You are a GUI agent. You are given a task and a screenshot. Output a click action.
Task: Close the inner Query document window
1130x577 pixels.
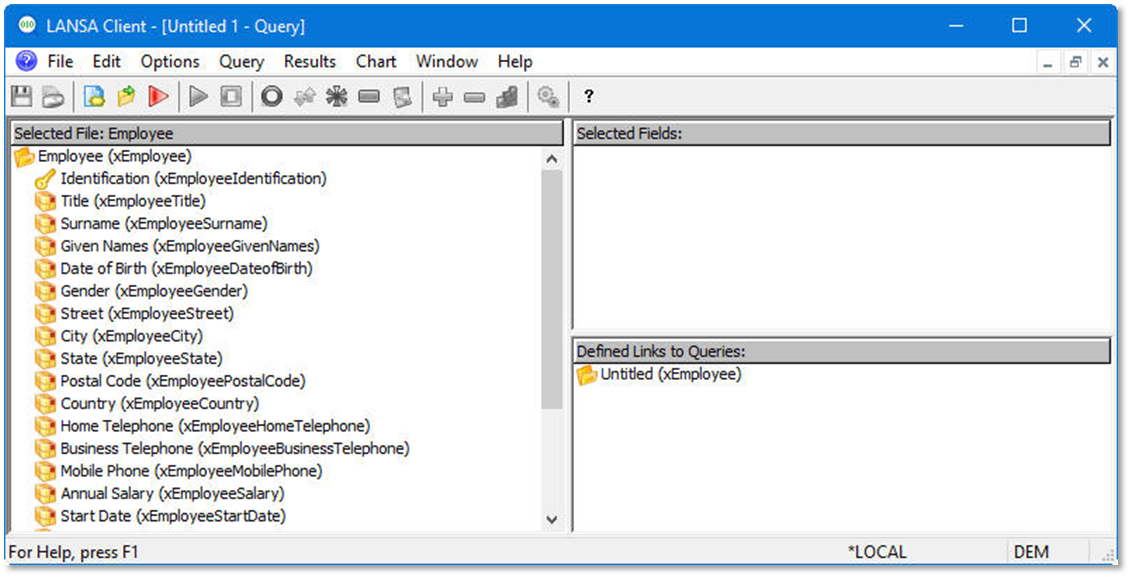(x=1103, y=63)
